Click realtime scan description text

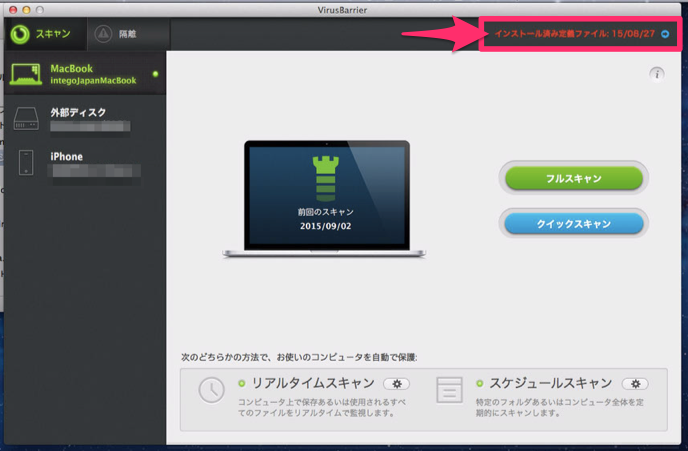click(x=322, y=407)
